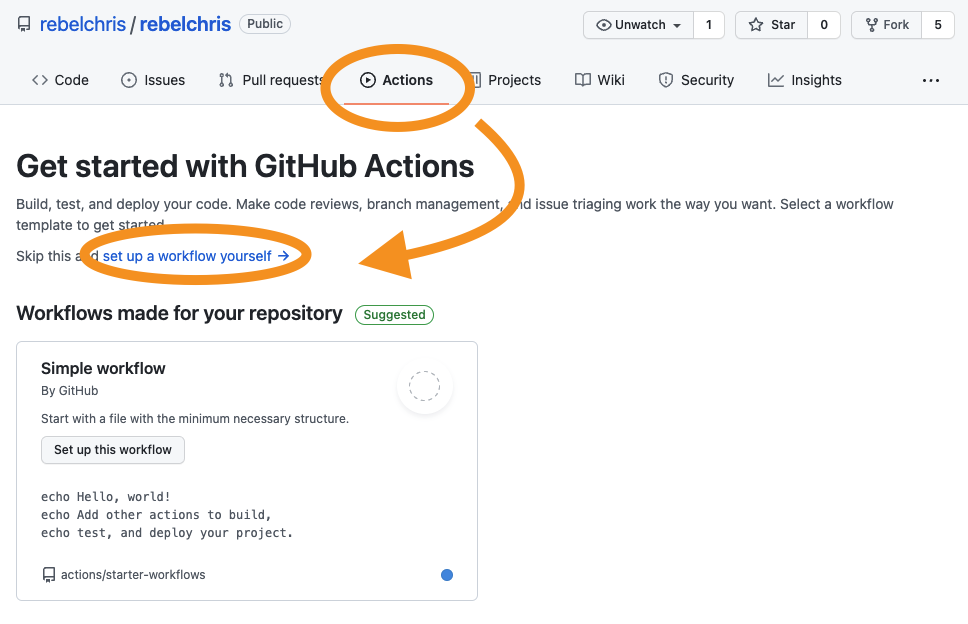
Task: Click the Suggested label badge
Action: pyautogui.click(x=394, y=315)
